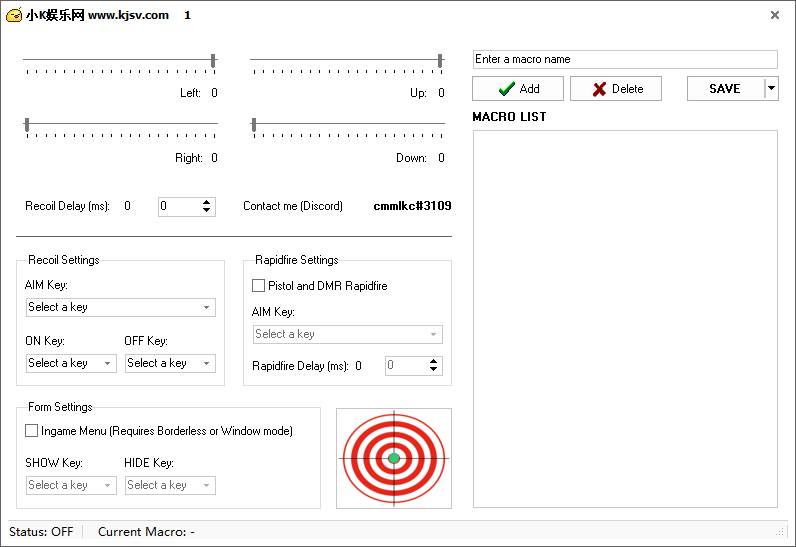Close the window with the X button
This screenshot has width=796, height=547.
tap(775, 15)
